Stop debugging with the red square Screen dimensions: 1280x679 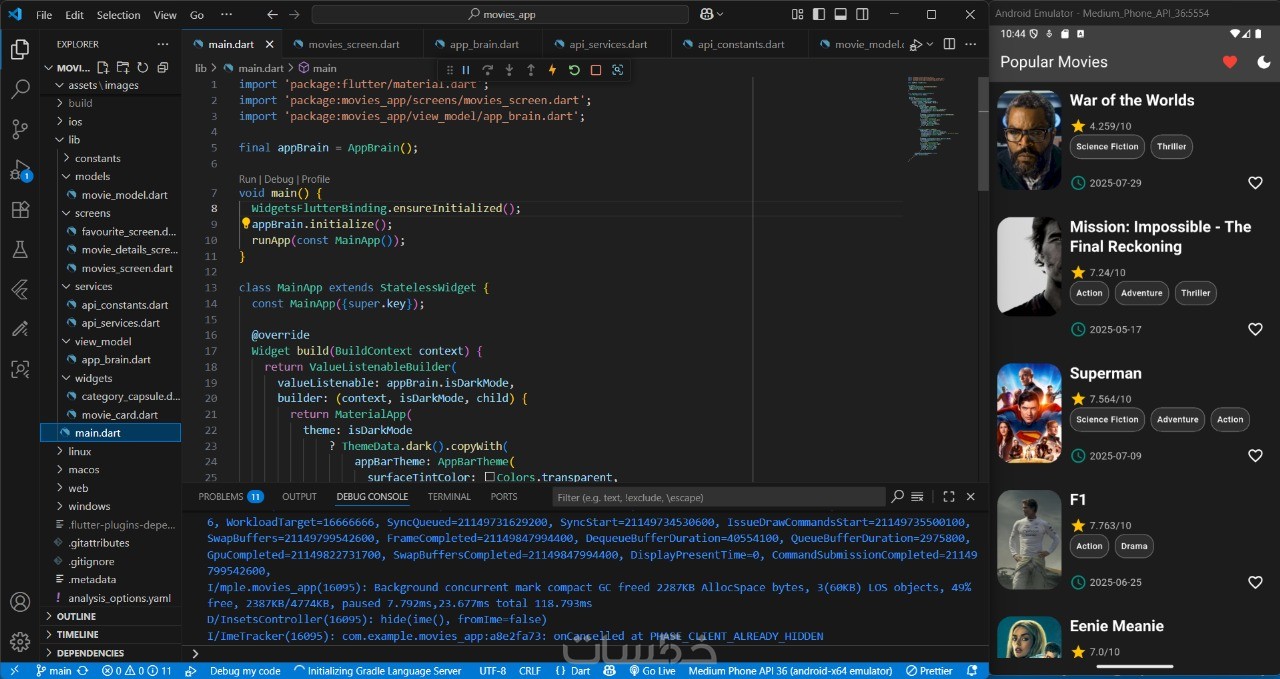(596, 70)
